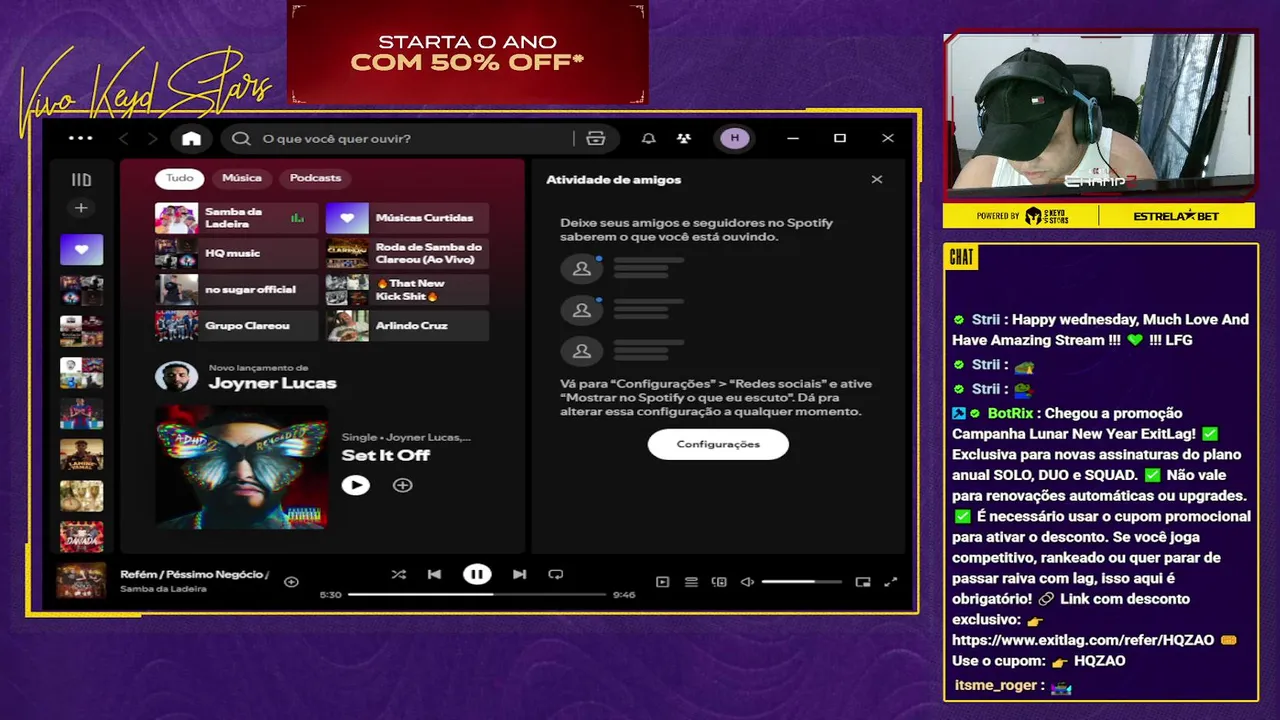Open the profile avatar H menu
Image resolution: width=1280 pixels, height=720 pixels.
735,138
